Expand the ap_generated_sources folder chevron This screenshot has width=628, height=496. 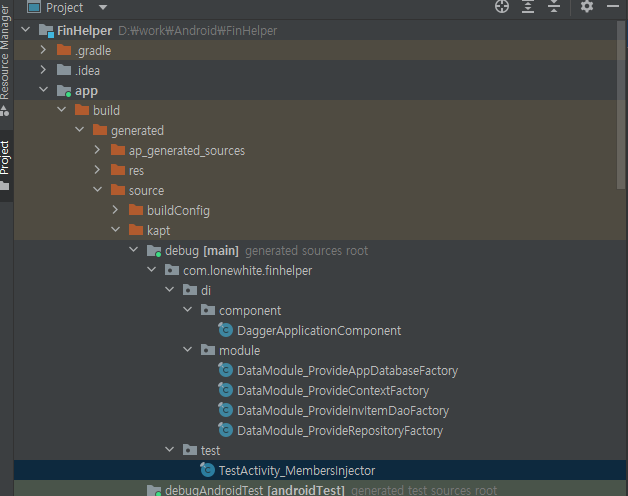coord(97,150)
